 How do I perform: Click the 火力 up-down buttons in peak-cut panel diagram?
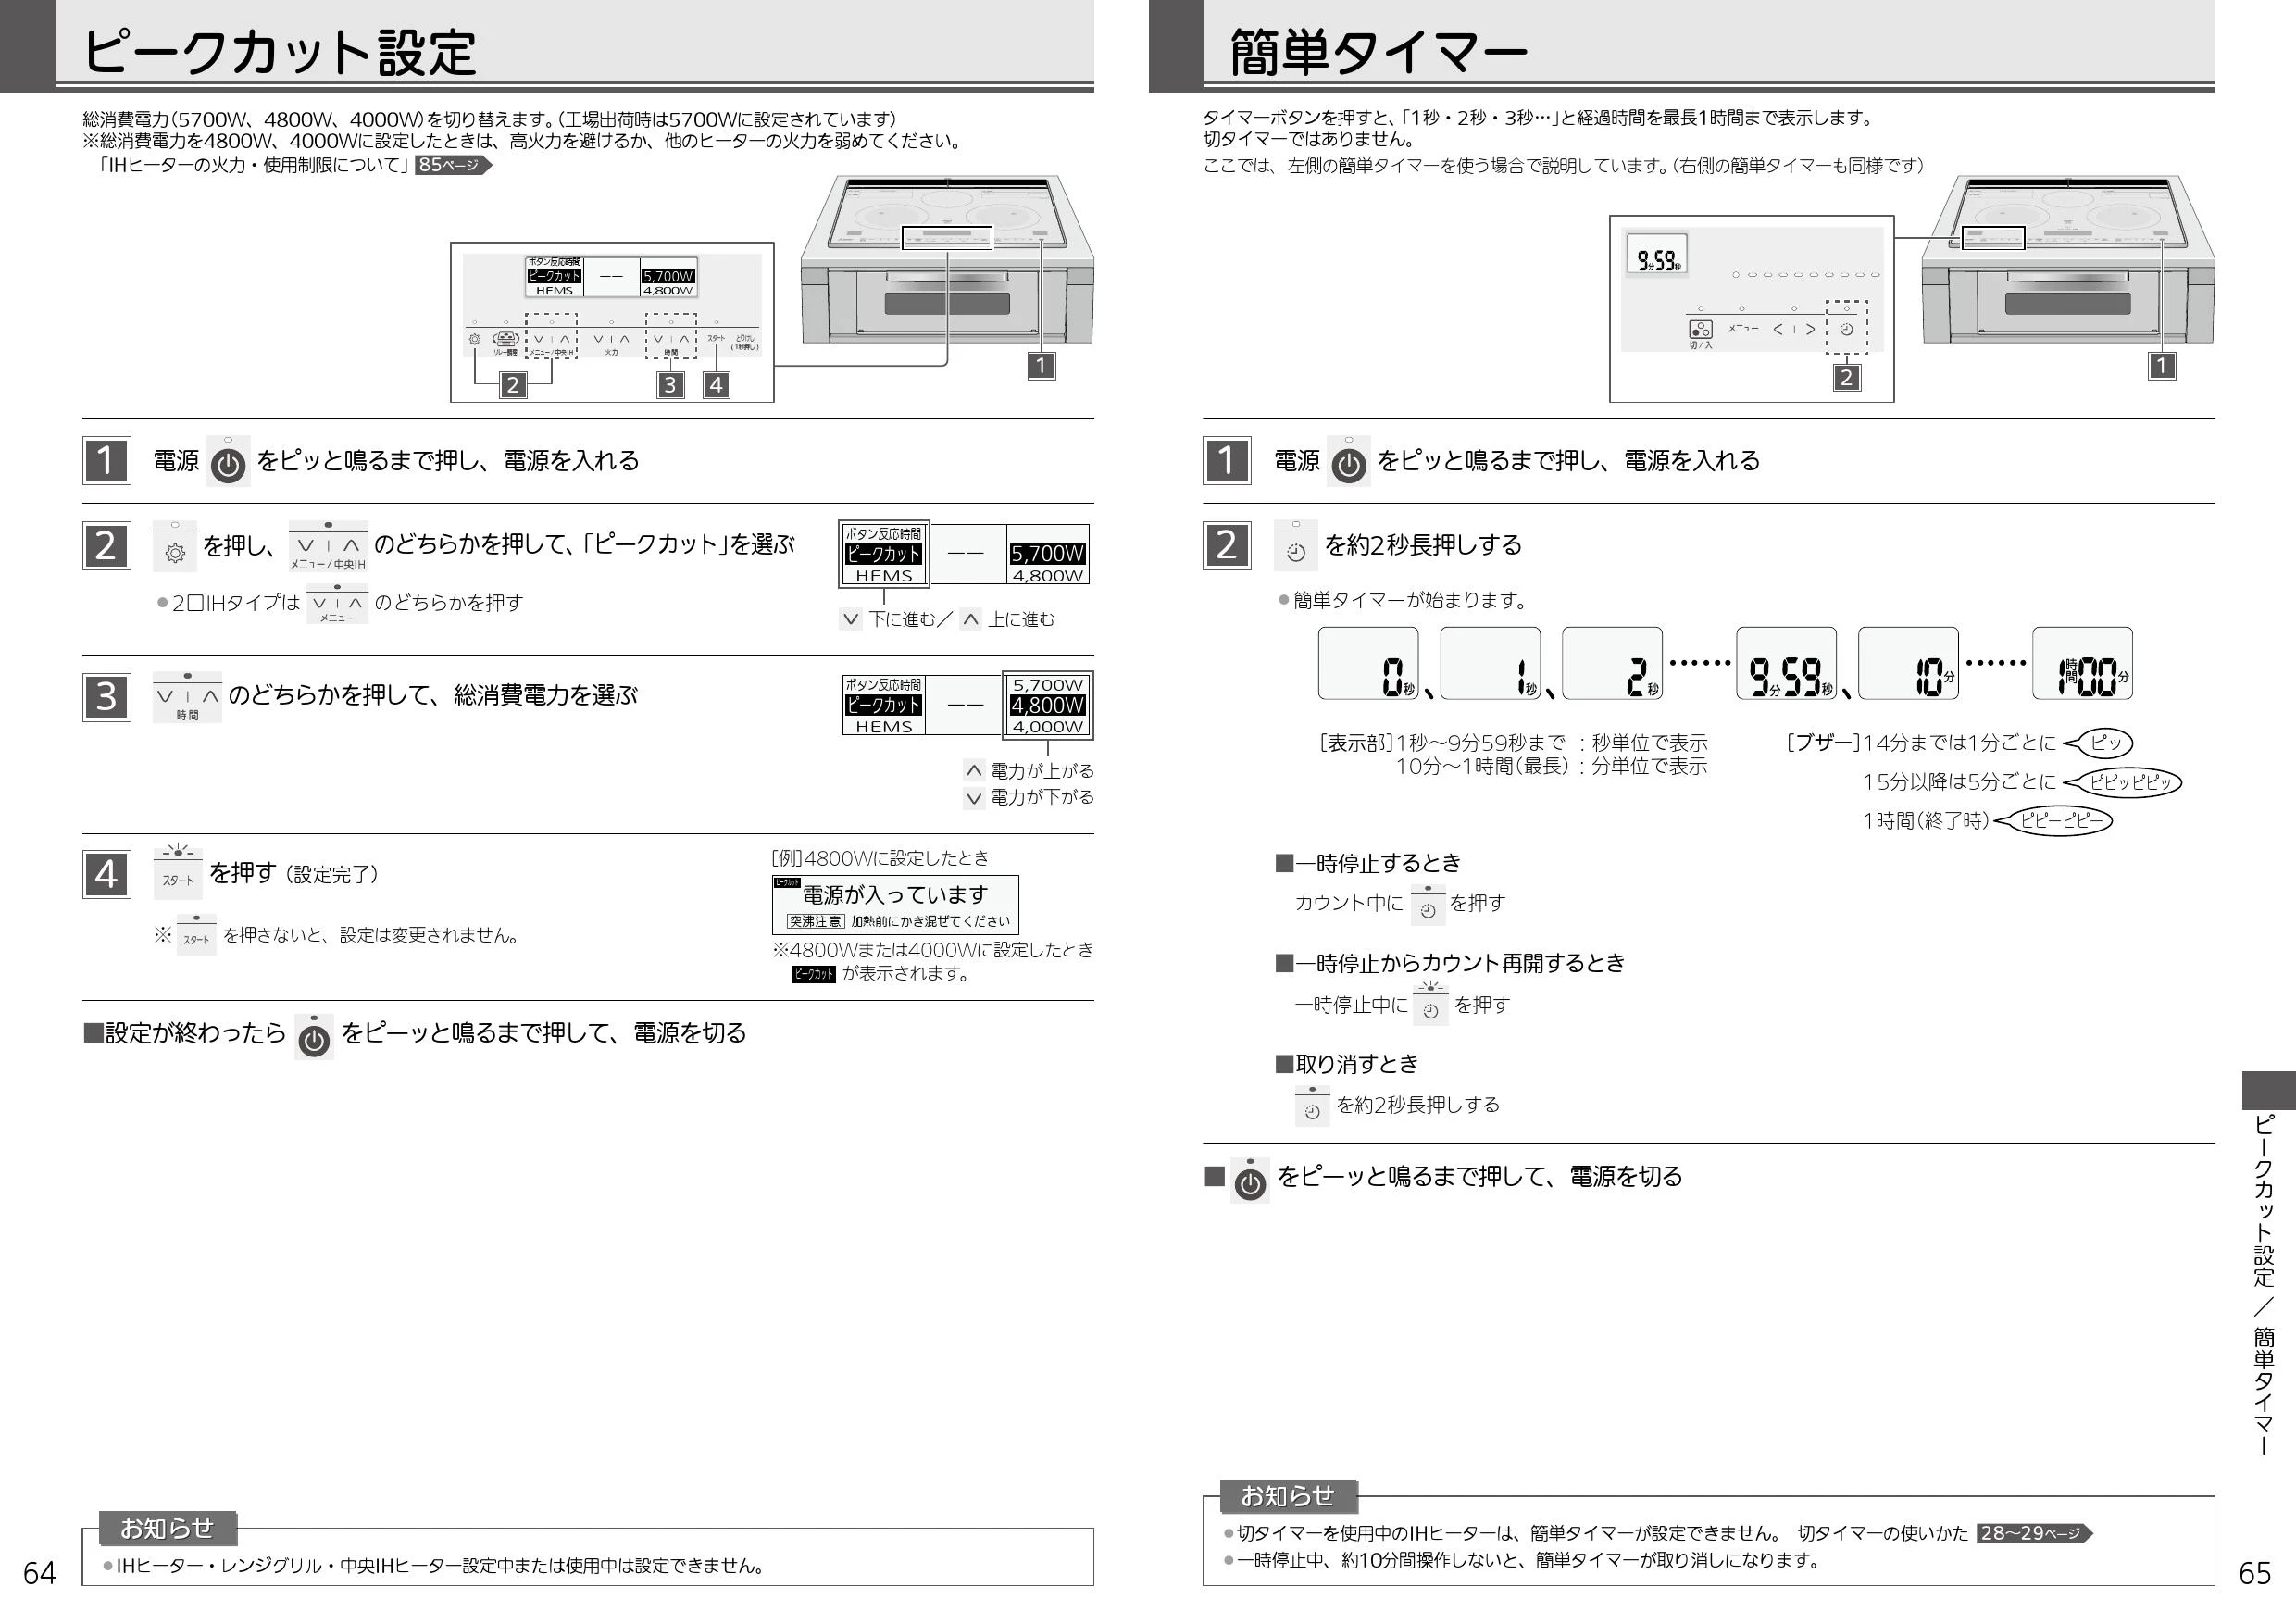611,340
